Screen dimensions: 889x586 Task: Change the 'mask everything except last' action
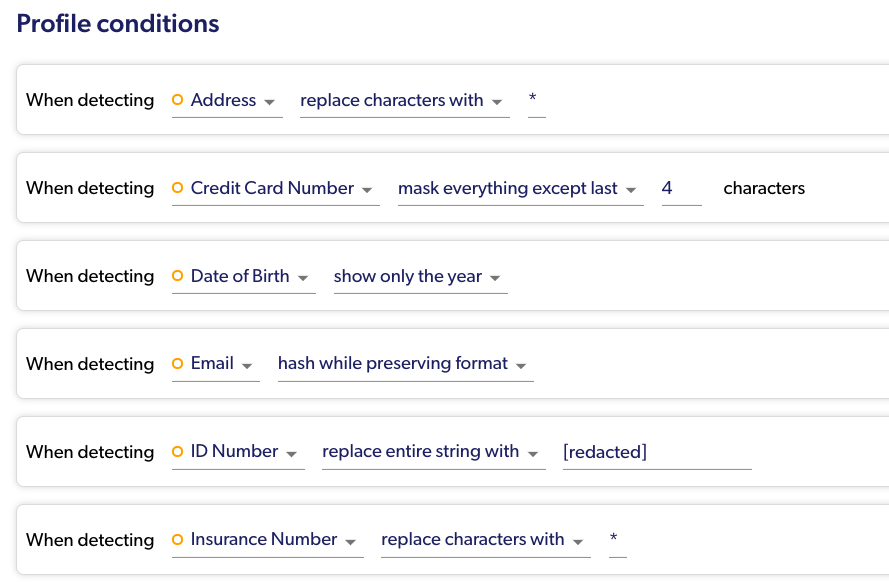coord(519,189)
